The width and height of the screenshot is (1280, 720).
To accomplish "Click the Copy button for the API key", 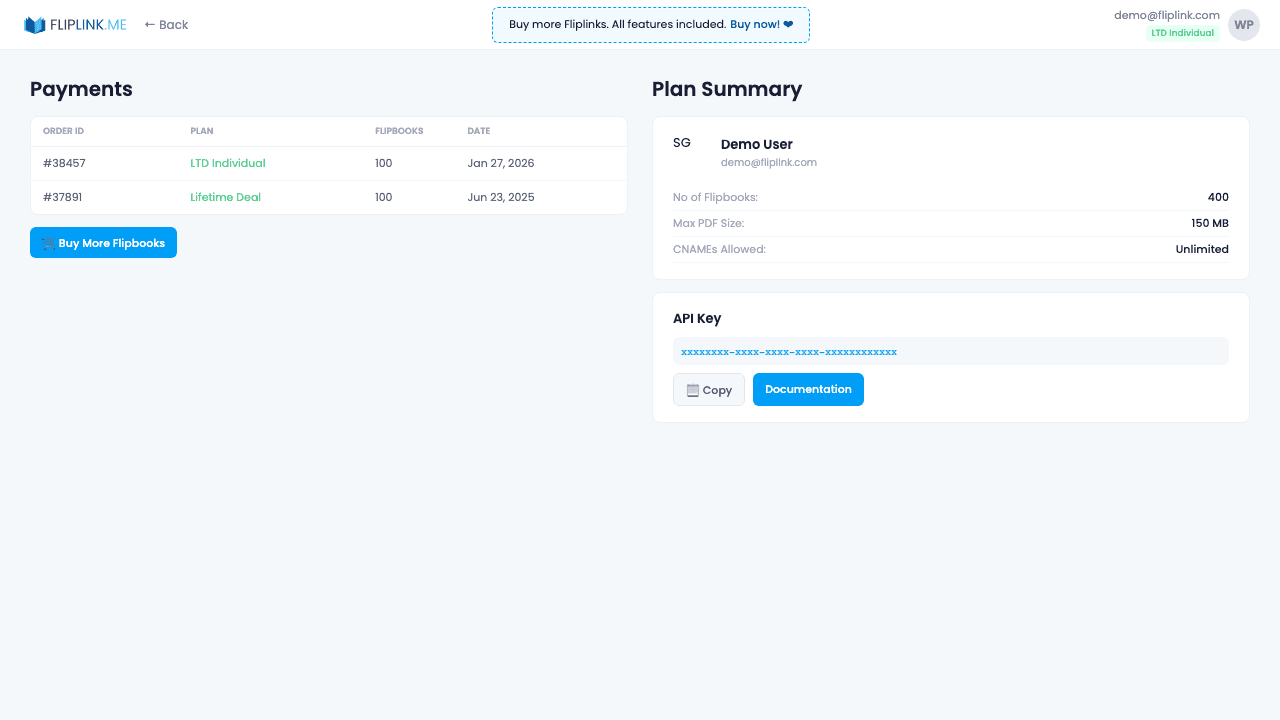I will tap(708, 389).
